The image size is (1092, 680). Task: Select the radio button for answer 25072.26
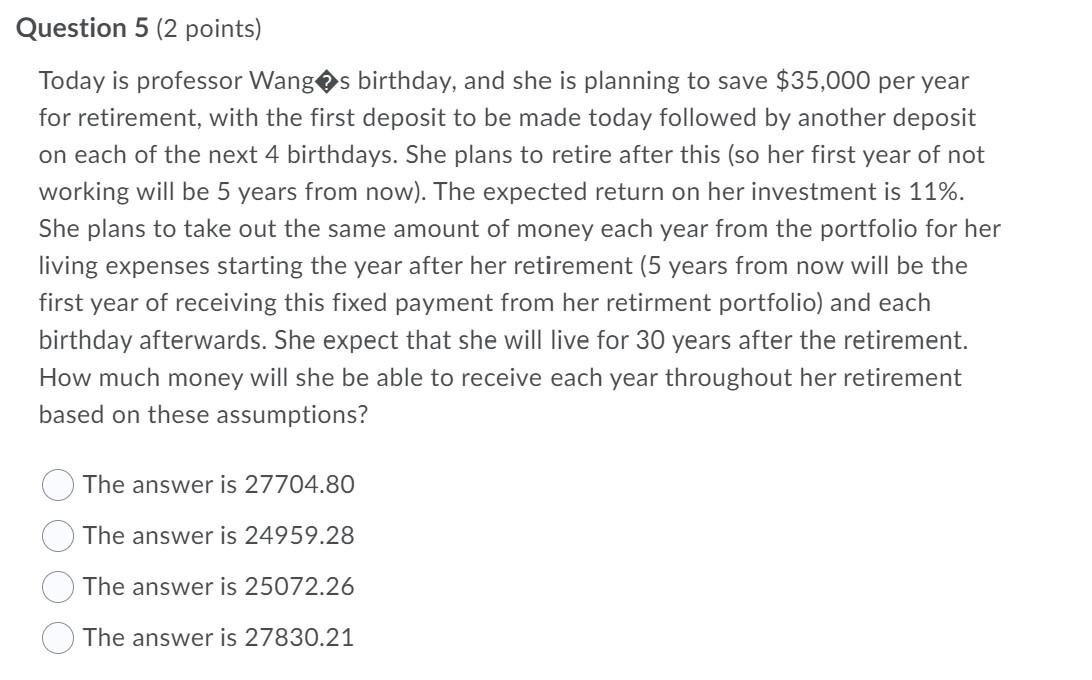click(57, 587)
